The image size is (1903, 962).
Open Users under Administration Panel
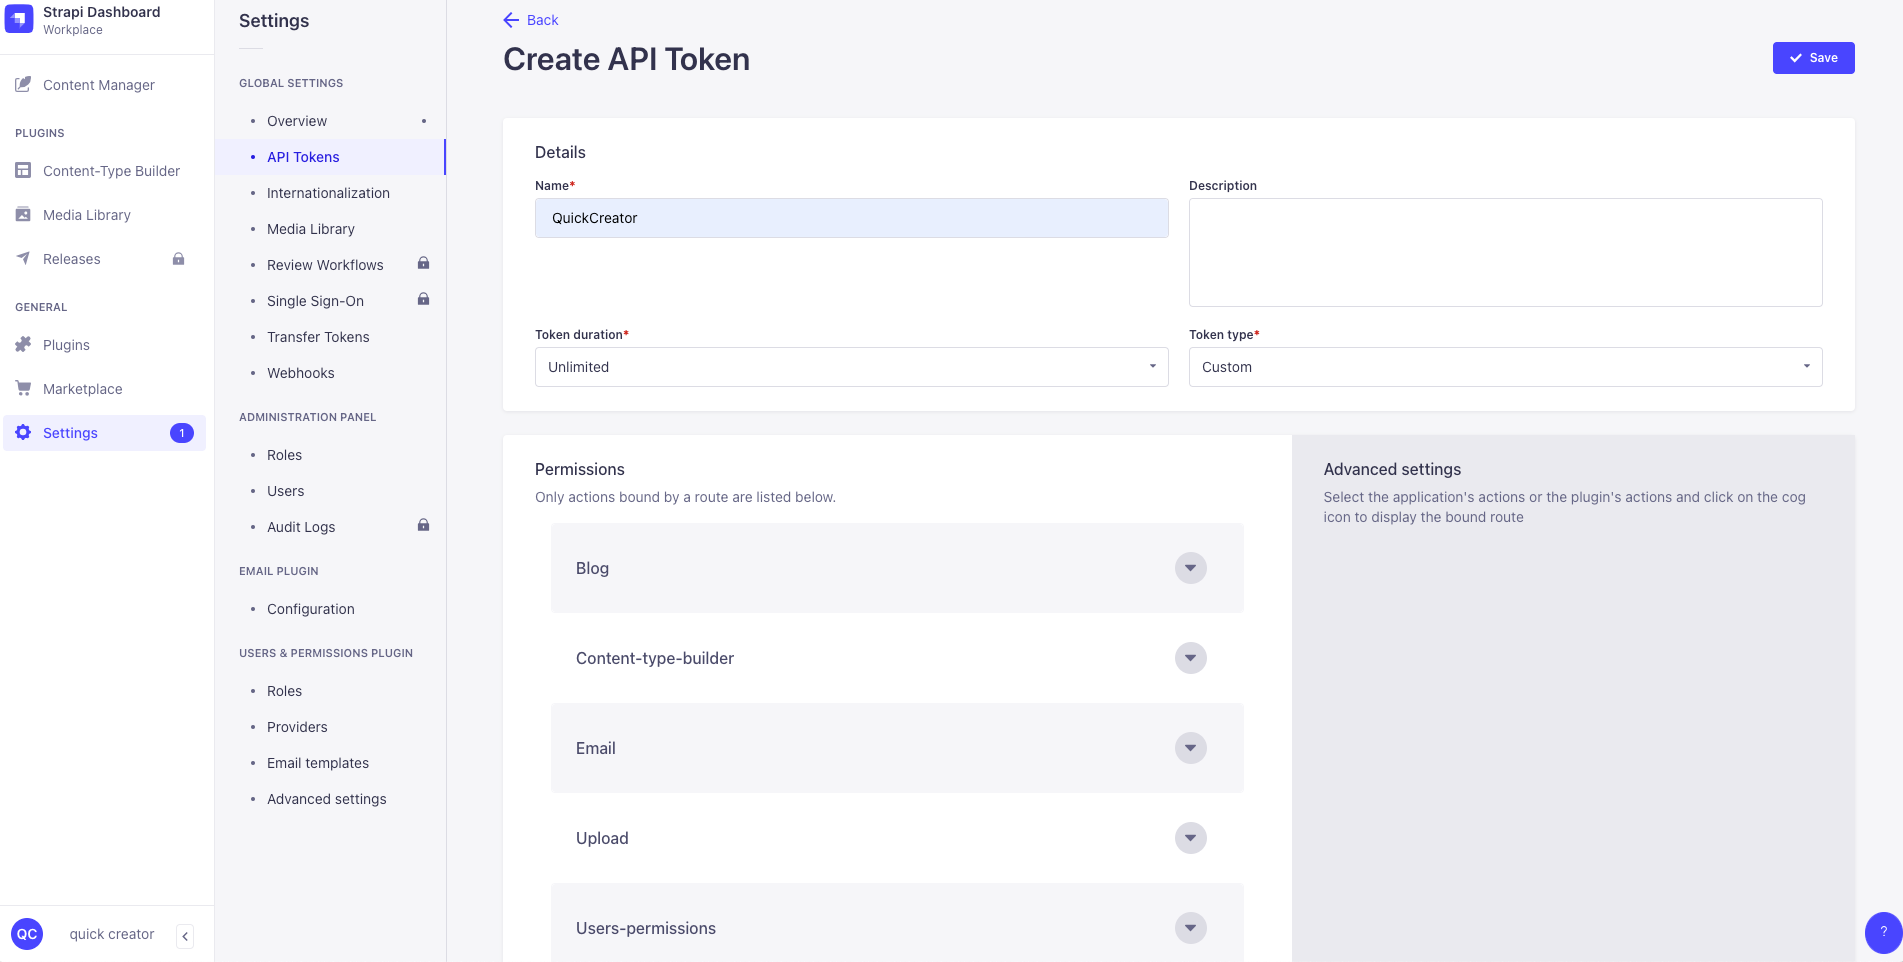point(285,491)
